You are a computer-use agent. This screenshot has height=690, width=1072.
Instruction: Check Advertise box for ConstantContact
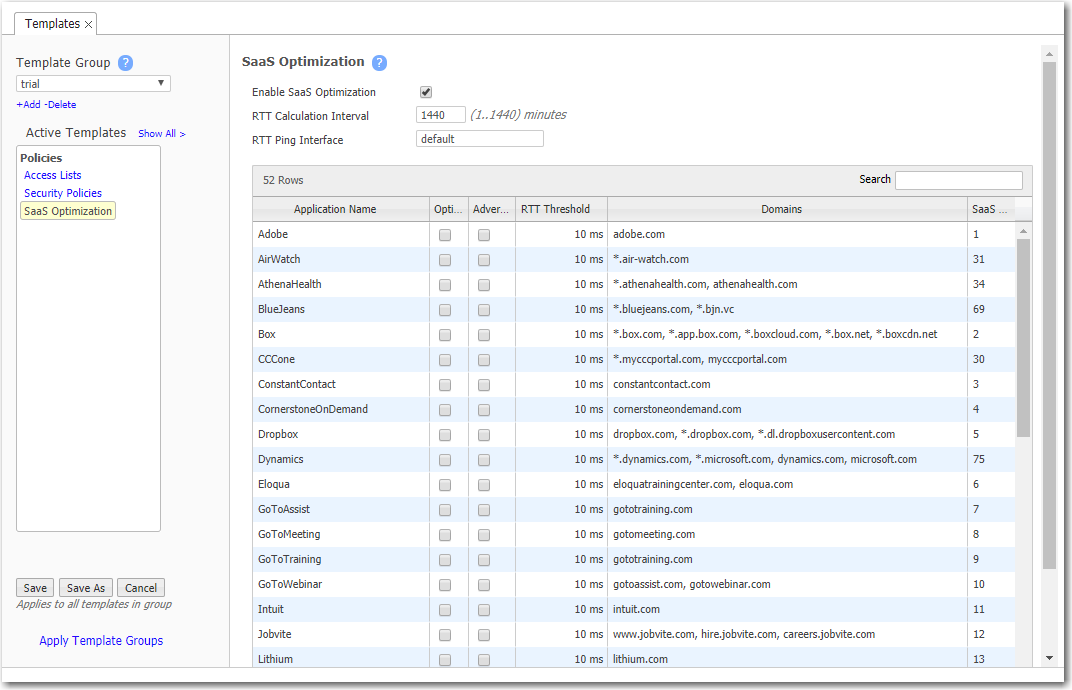click(484, 385)
